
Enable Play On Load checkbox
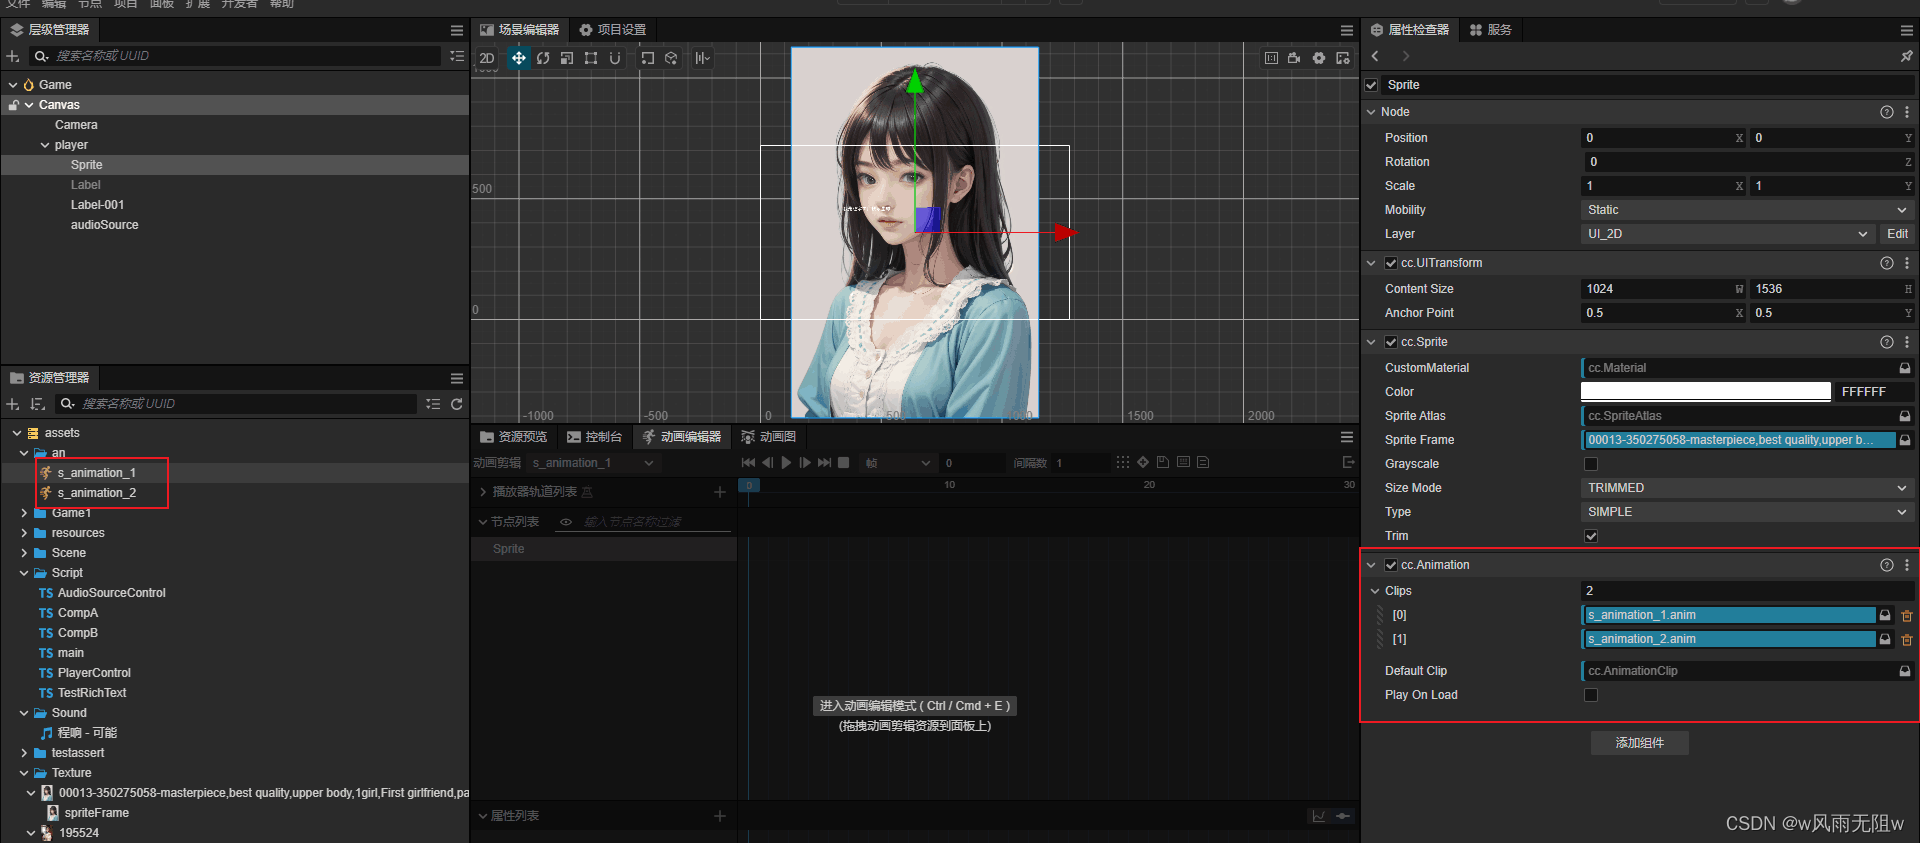1591,695
